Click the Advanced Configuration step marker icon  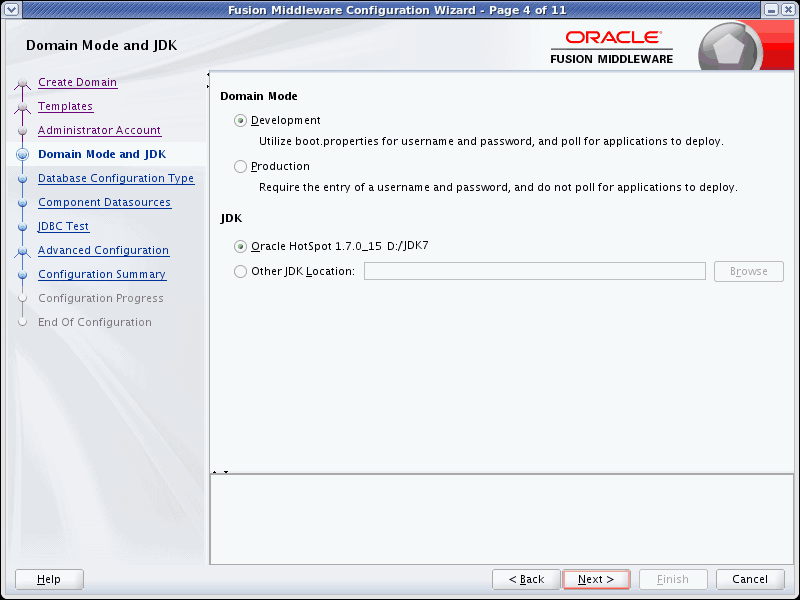(x=22, y=251)
